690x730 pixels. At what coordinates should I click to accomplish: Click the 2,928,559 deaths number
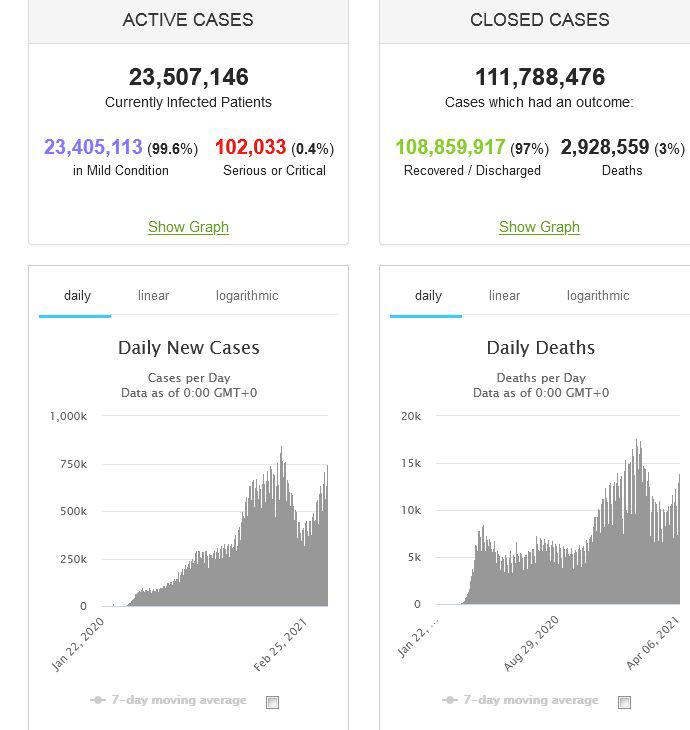click(605, 148)
